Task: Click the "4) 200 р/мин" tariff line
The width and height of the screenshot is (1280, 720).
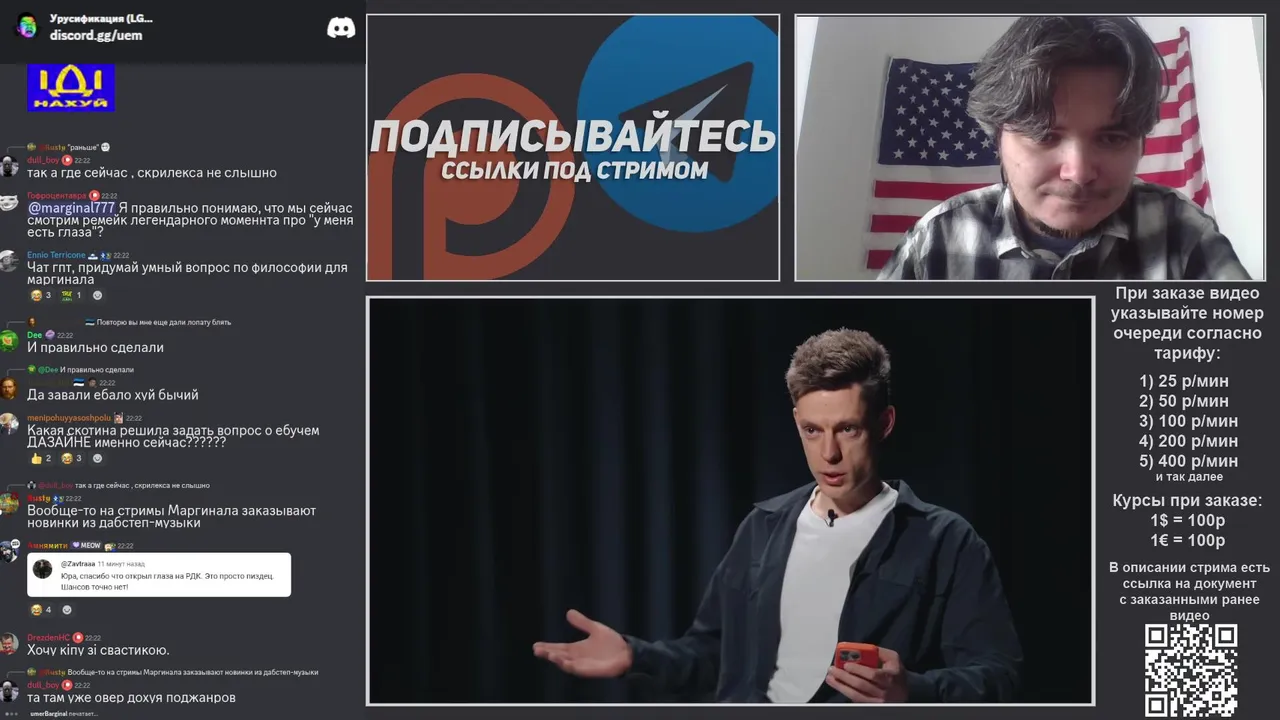Action: pos(1188,441)
